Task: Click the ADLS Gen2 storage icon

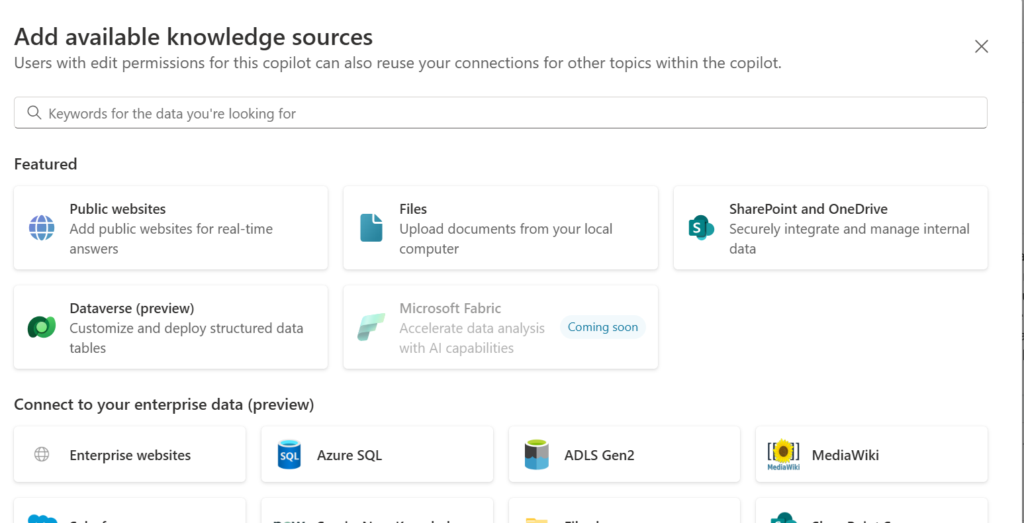Action: [536, 454]
